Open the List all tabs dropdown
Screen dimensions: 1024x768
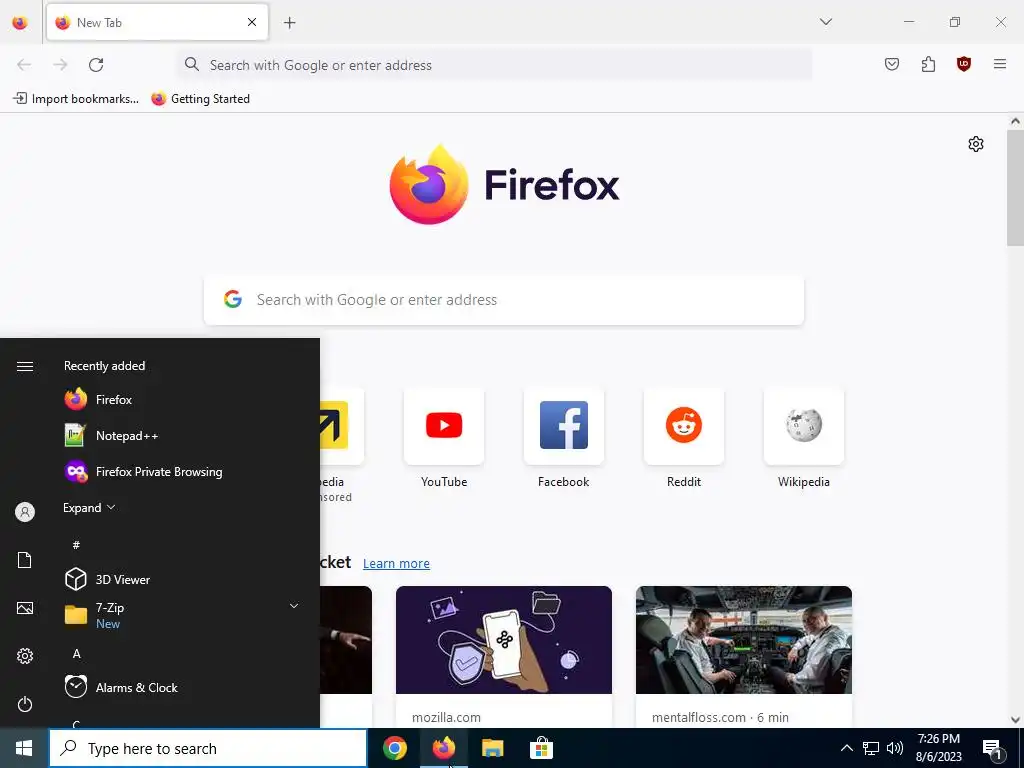[x=825, y=22]
